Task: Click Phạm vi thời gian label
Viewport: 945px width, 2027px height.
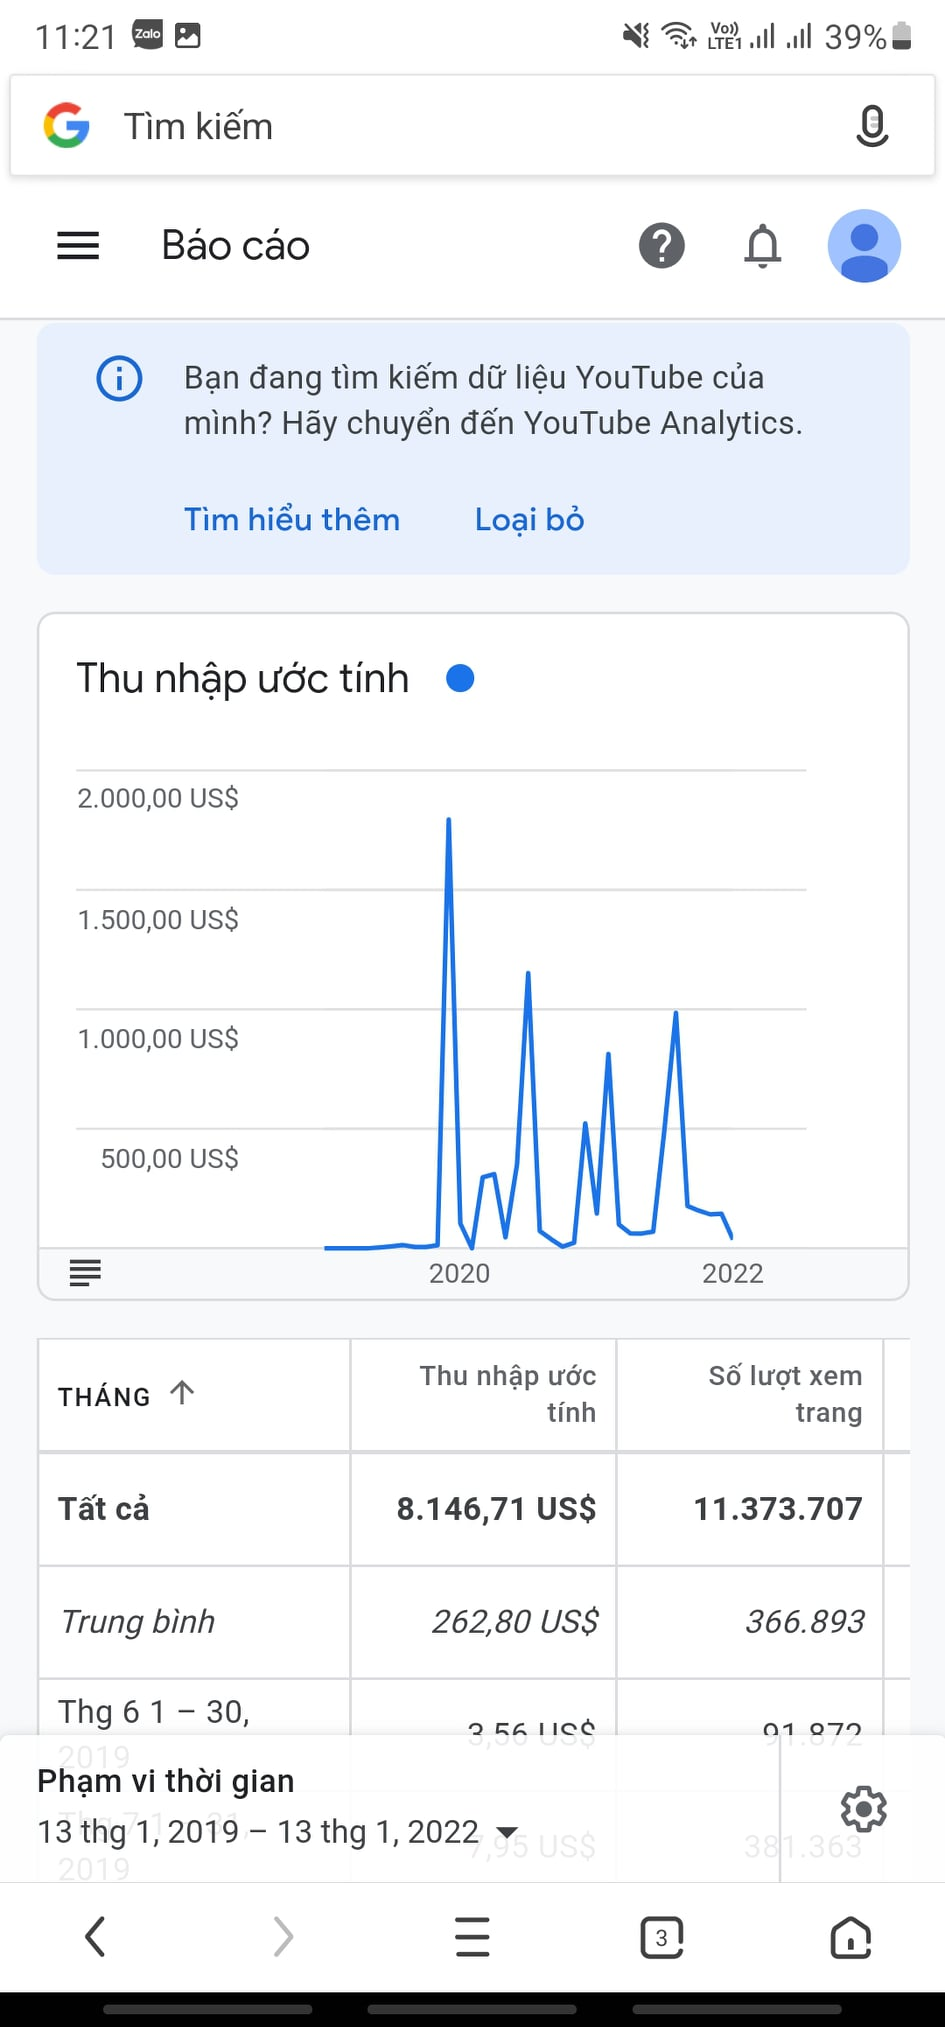Action: (x=166, y=1781)
